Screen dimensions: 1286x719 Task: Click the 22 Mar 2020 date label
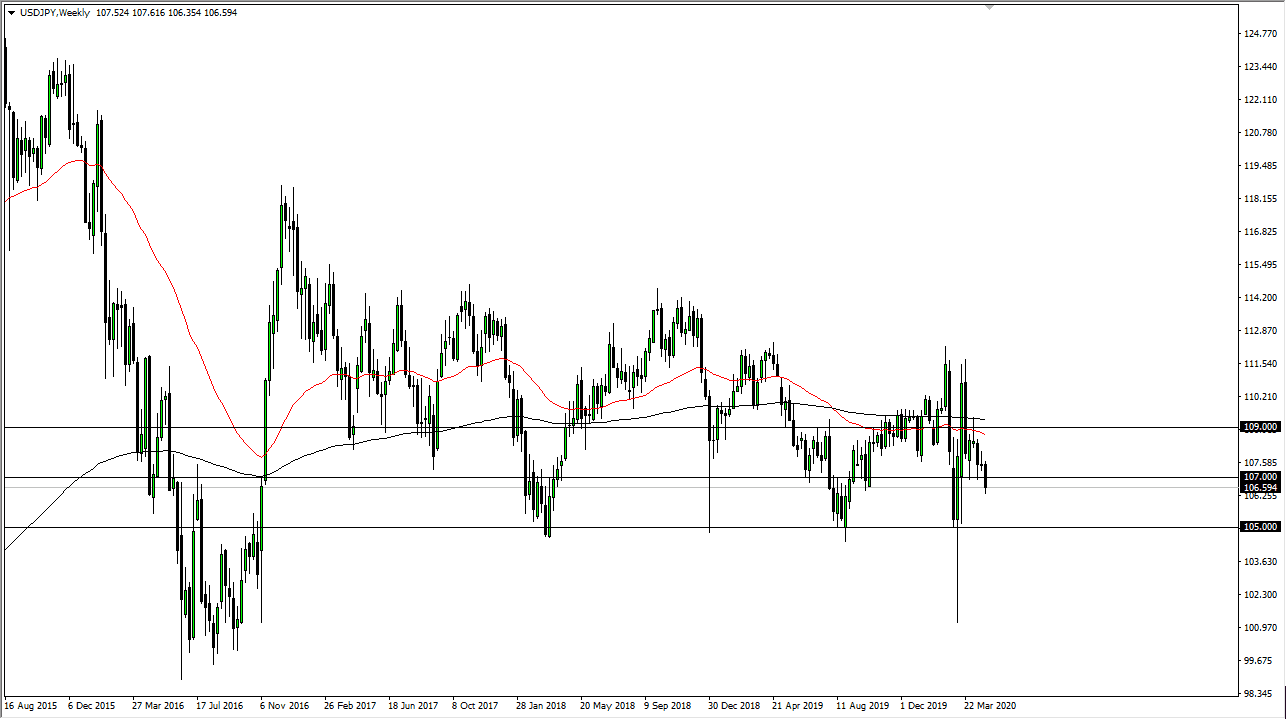pyautogui.click(x=990, y=706)
